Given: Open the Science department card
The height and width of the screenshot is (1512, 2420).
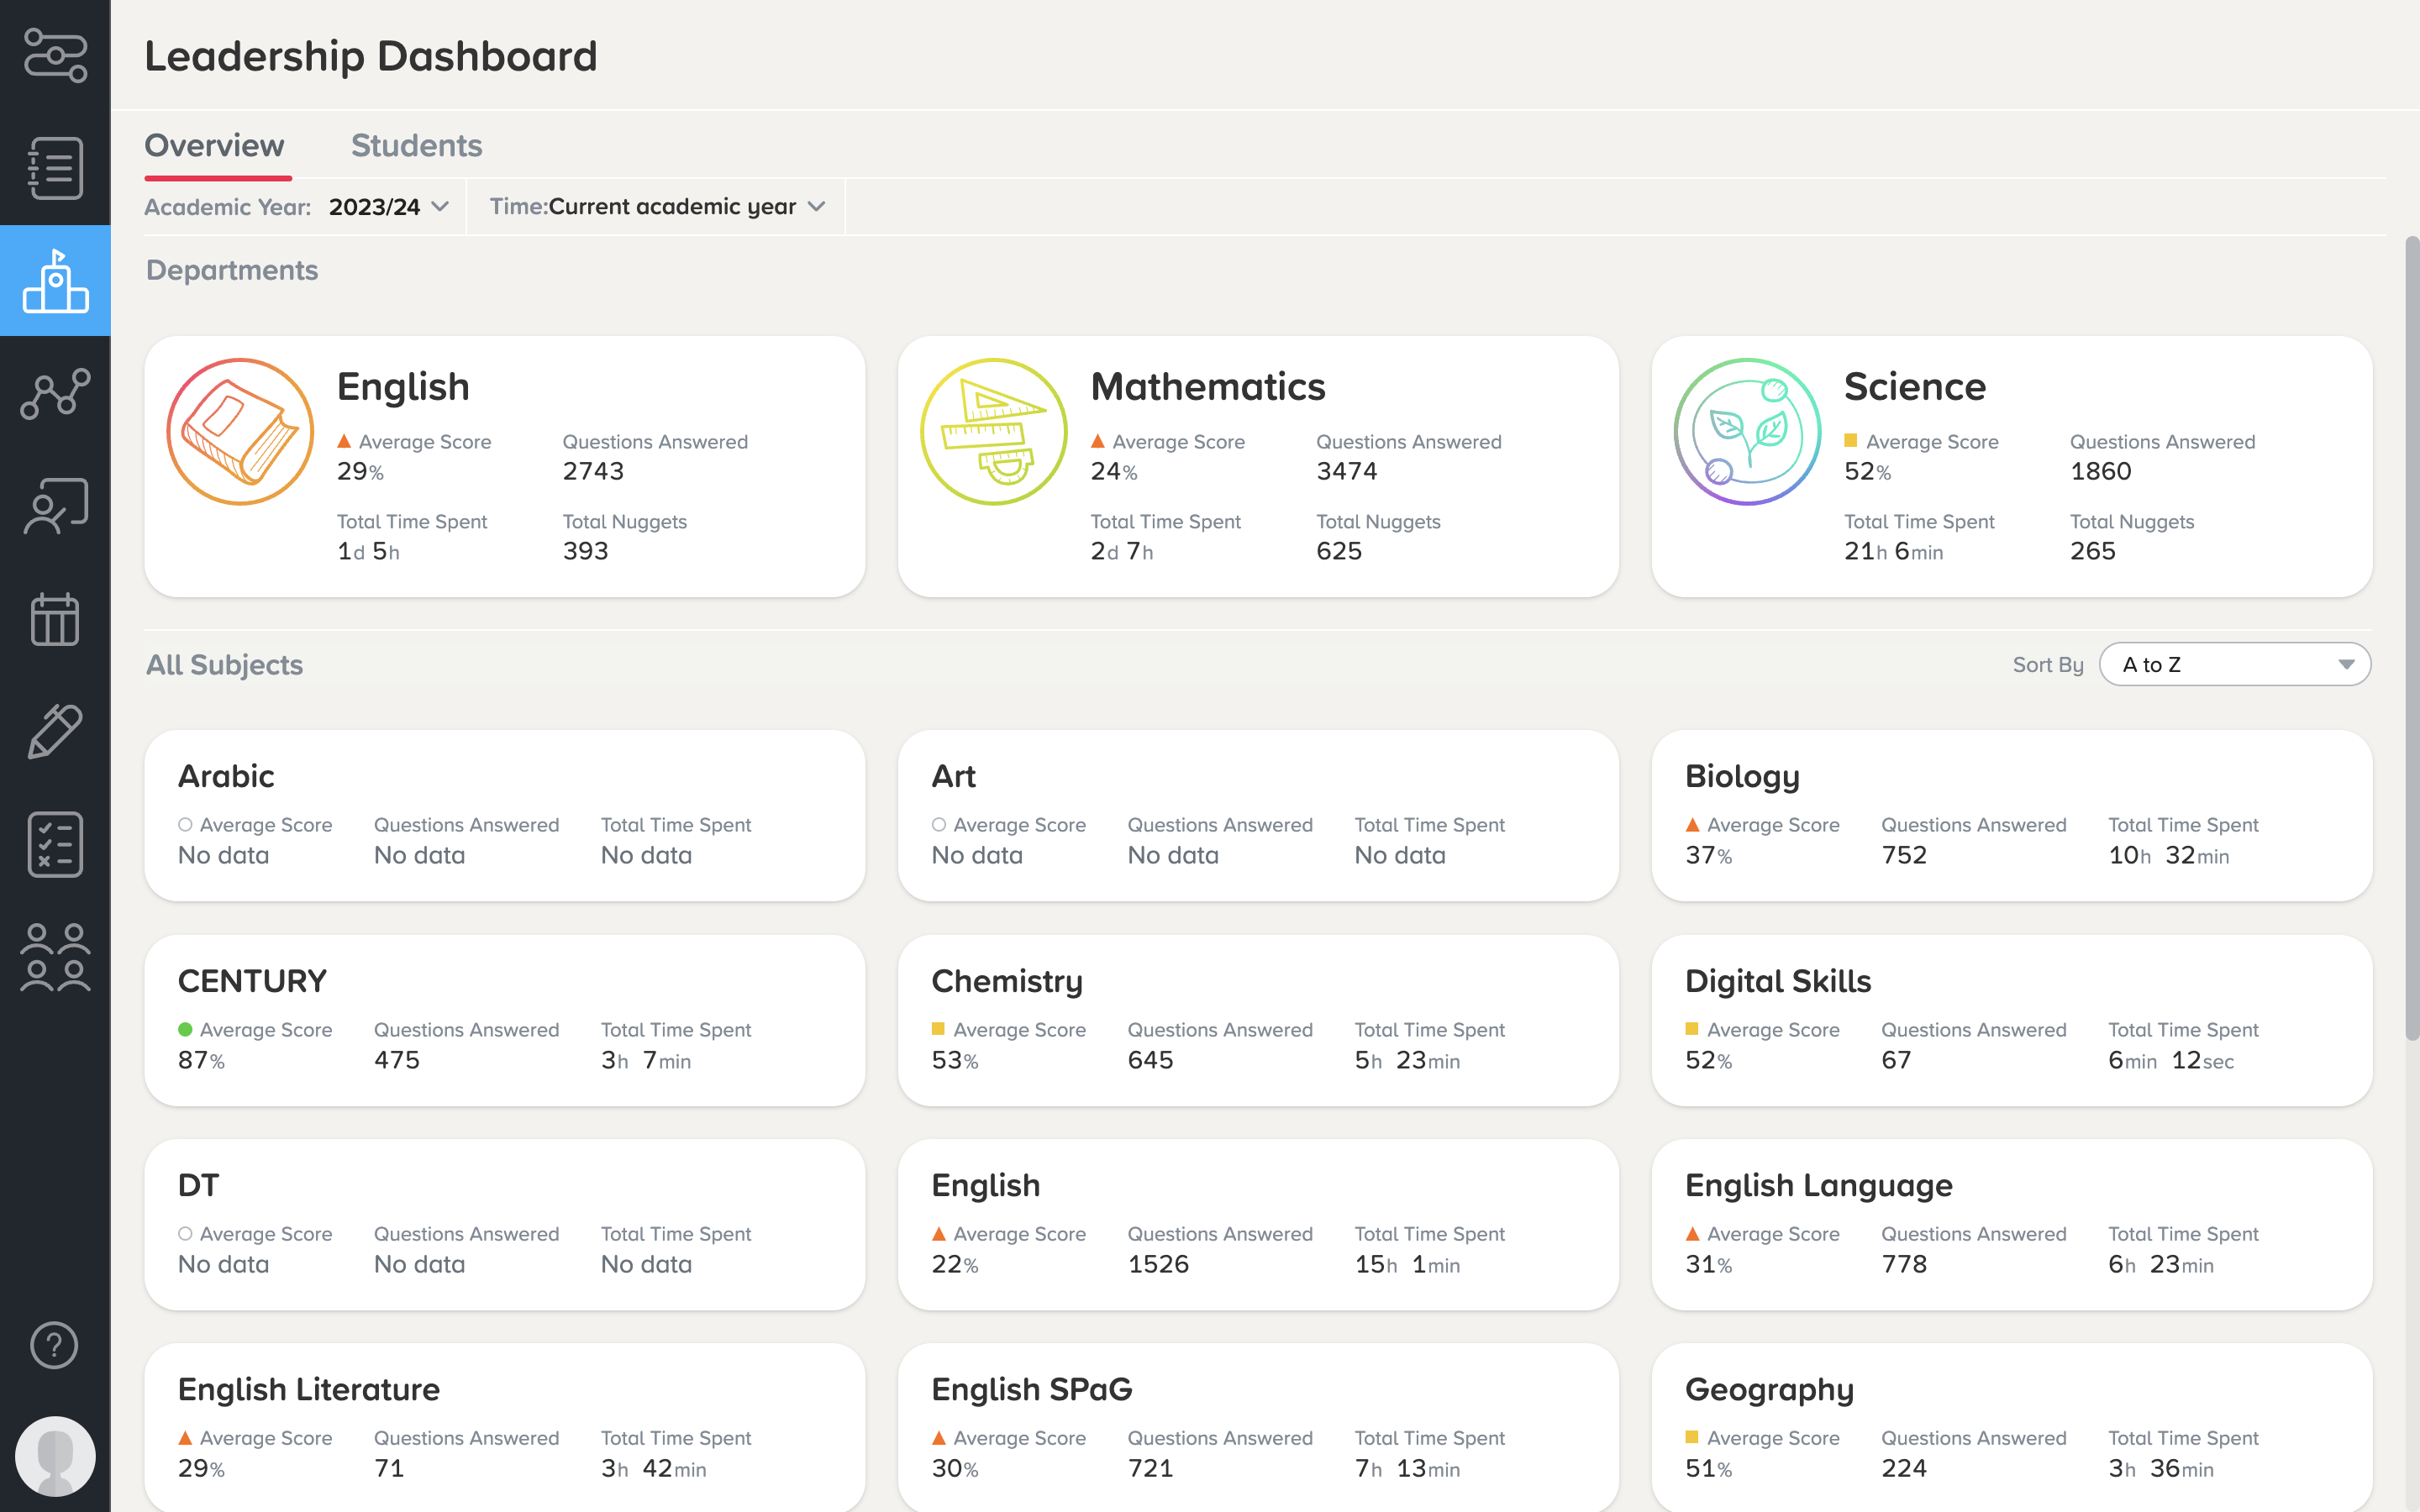Looking at the screenshot, I should tap(2011, 467).
